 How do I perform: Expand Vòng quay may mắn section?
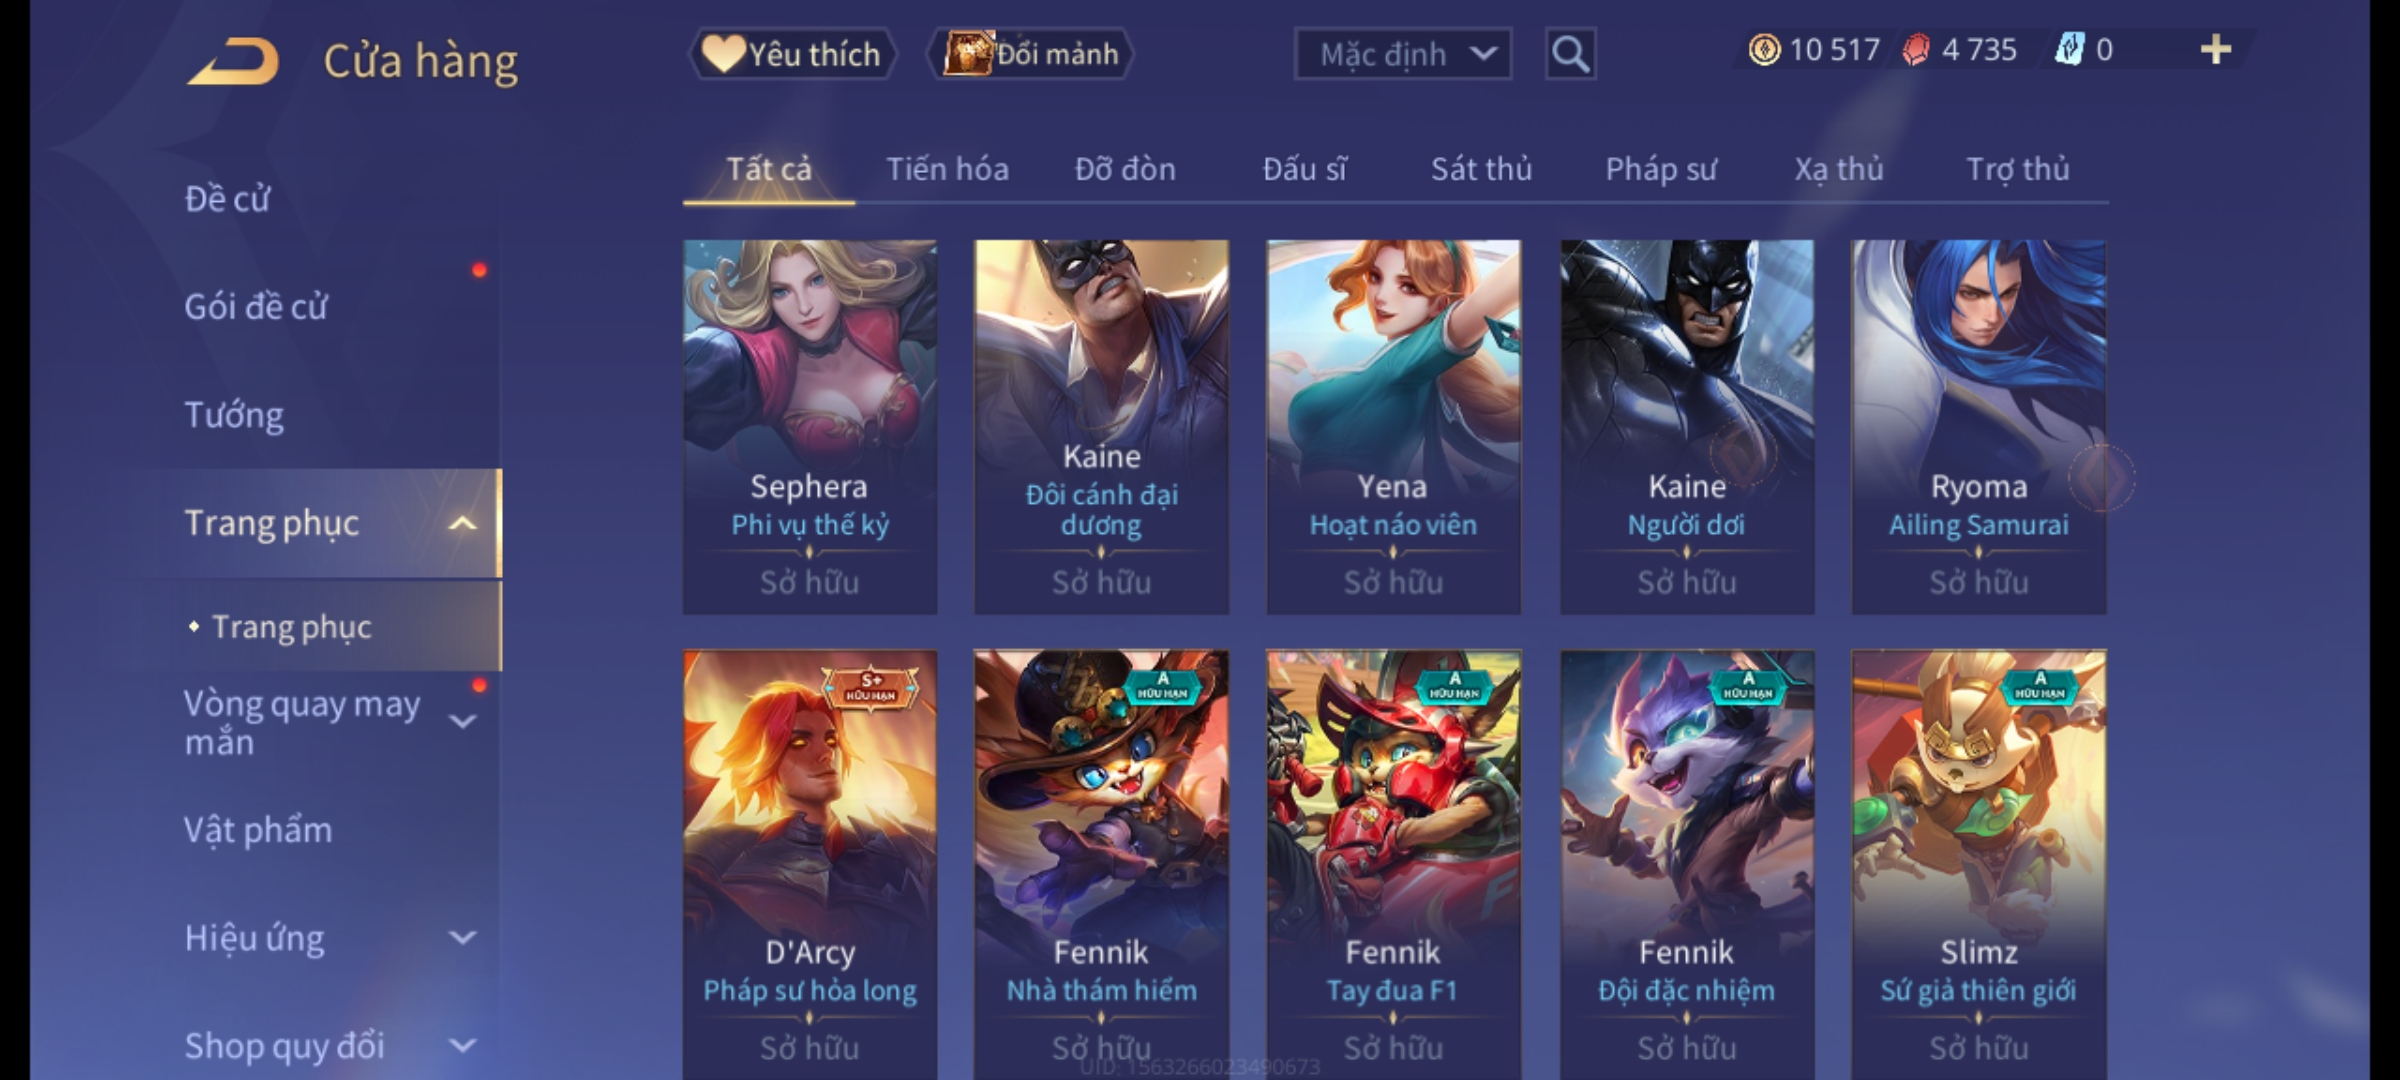click(462, 721)
